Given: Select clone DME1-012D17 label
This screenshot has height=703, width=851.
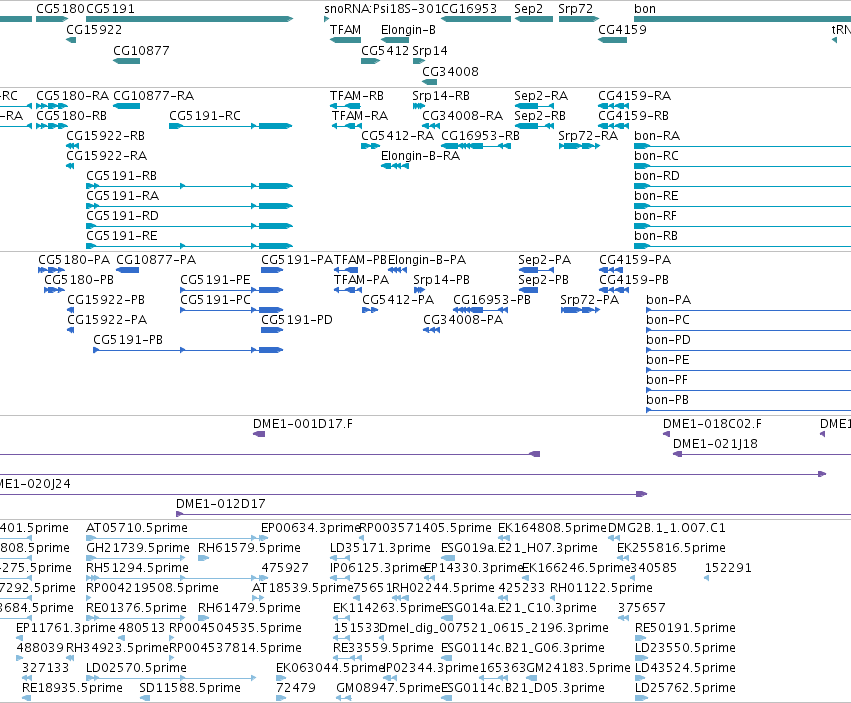Looking at the screenshot, I should 221,503.
